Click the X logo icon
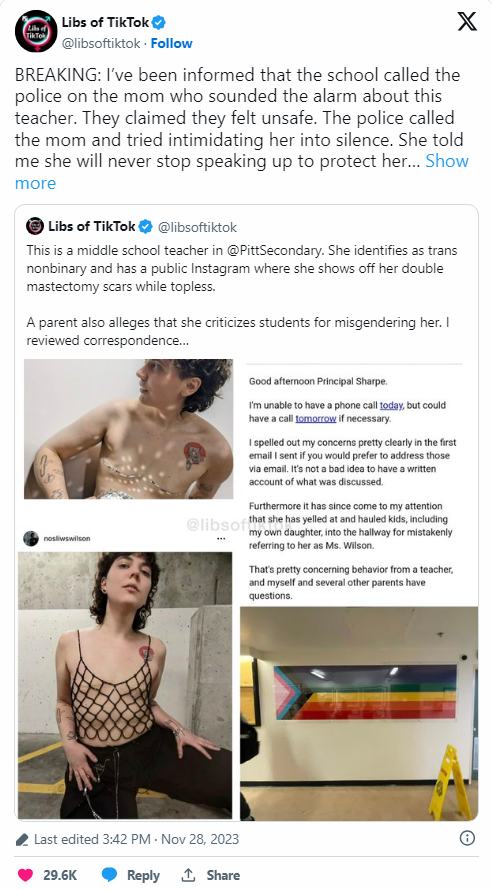 [x=467, y=22]
